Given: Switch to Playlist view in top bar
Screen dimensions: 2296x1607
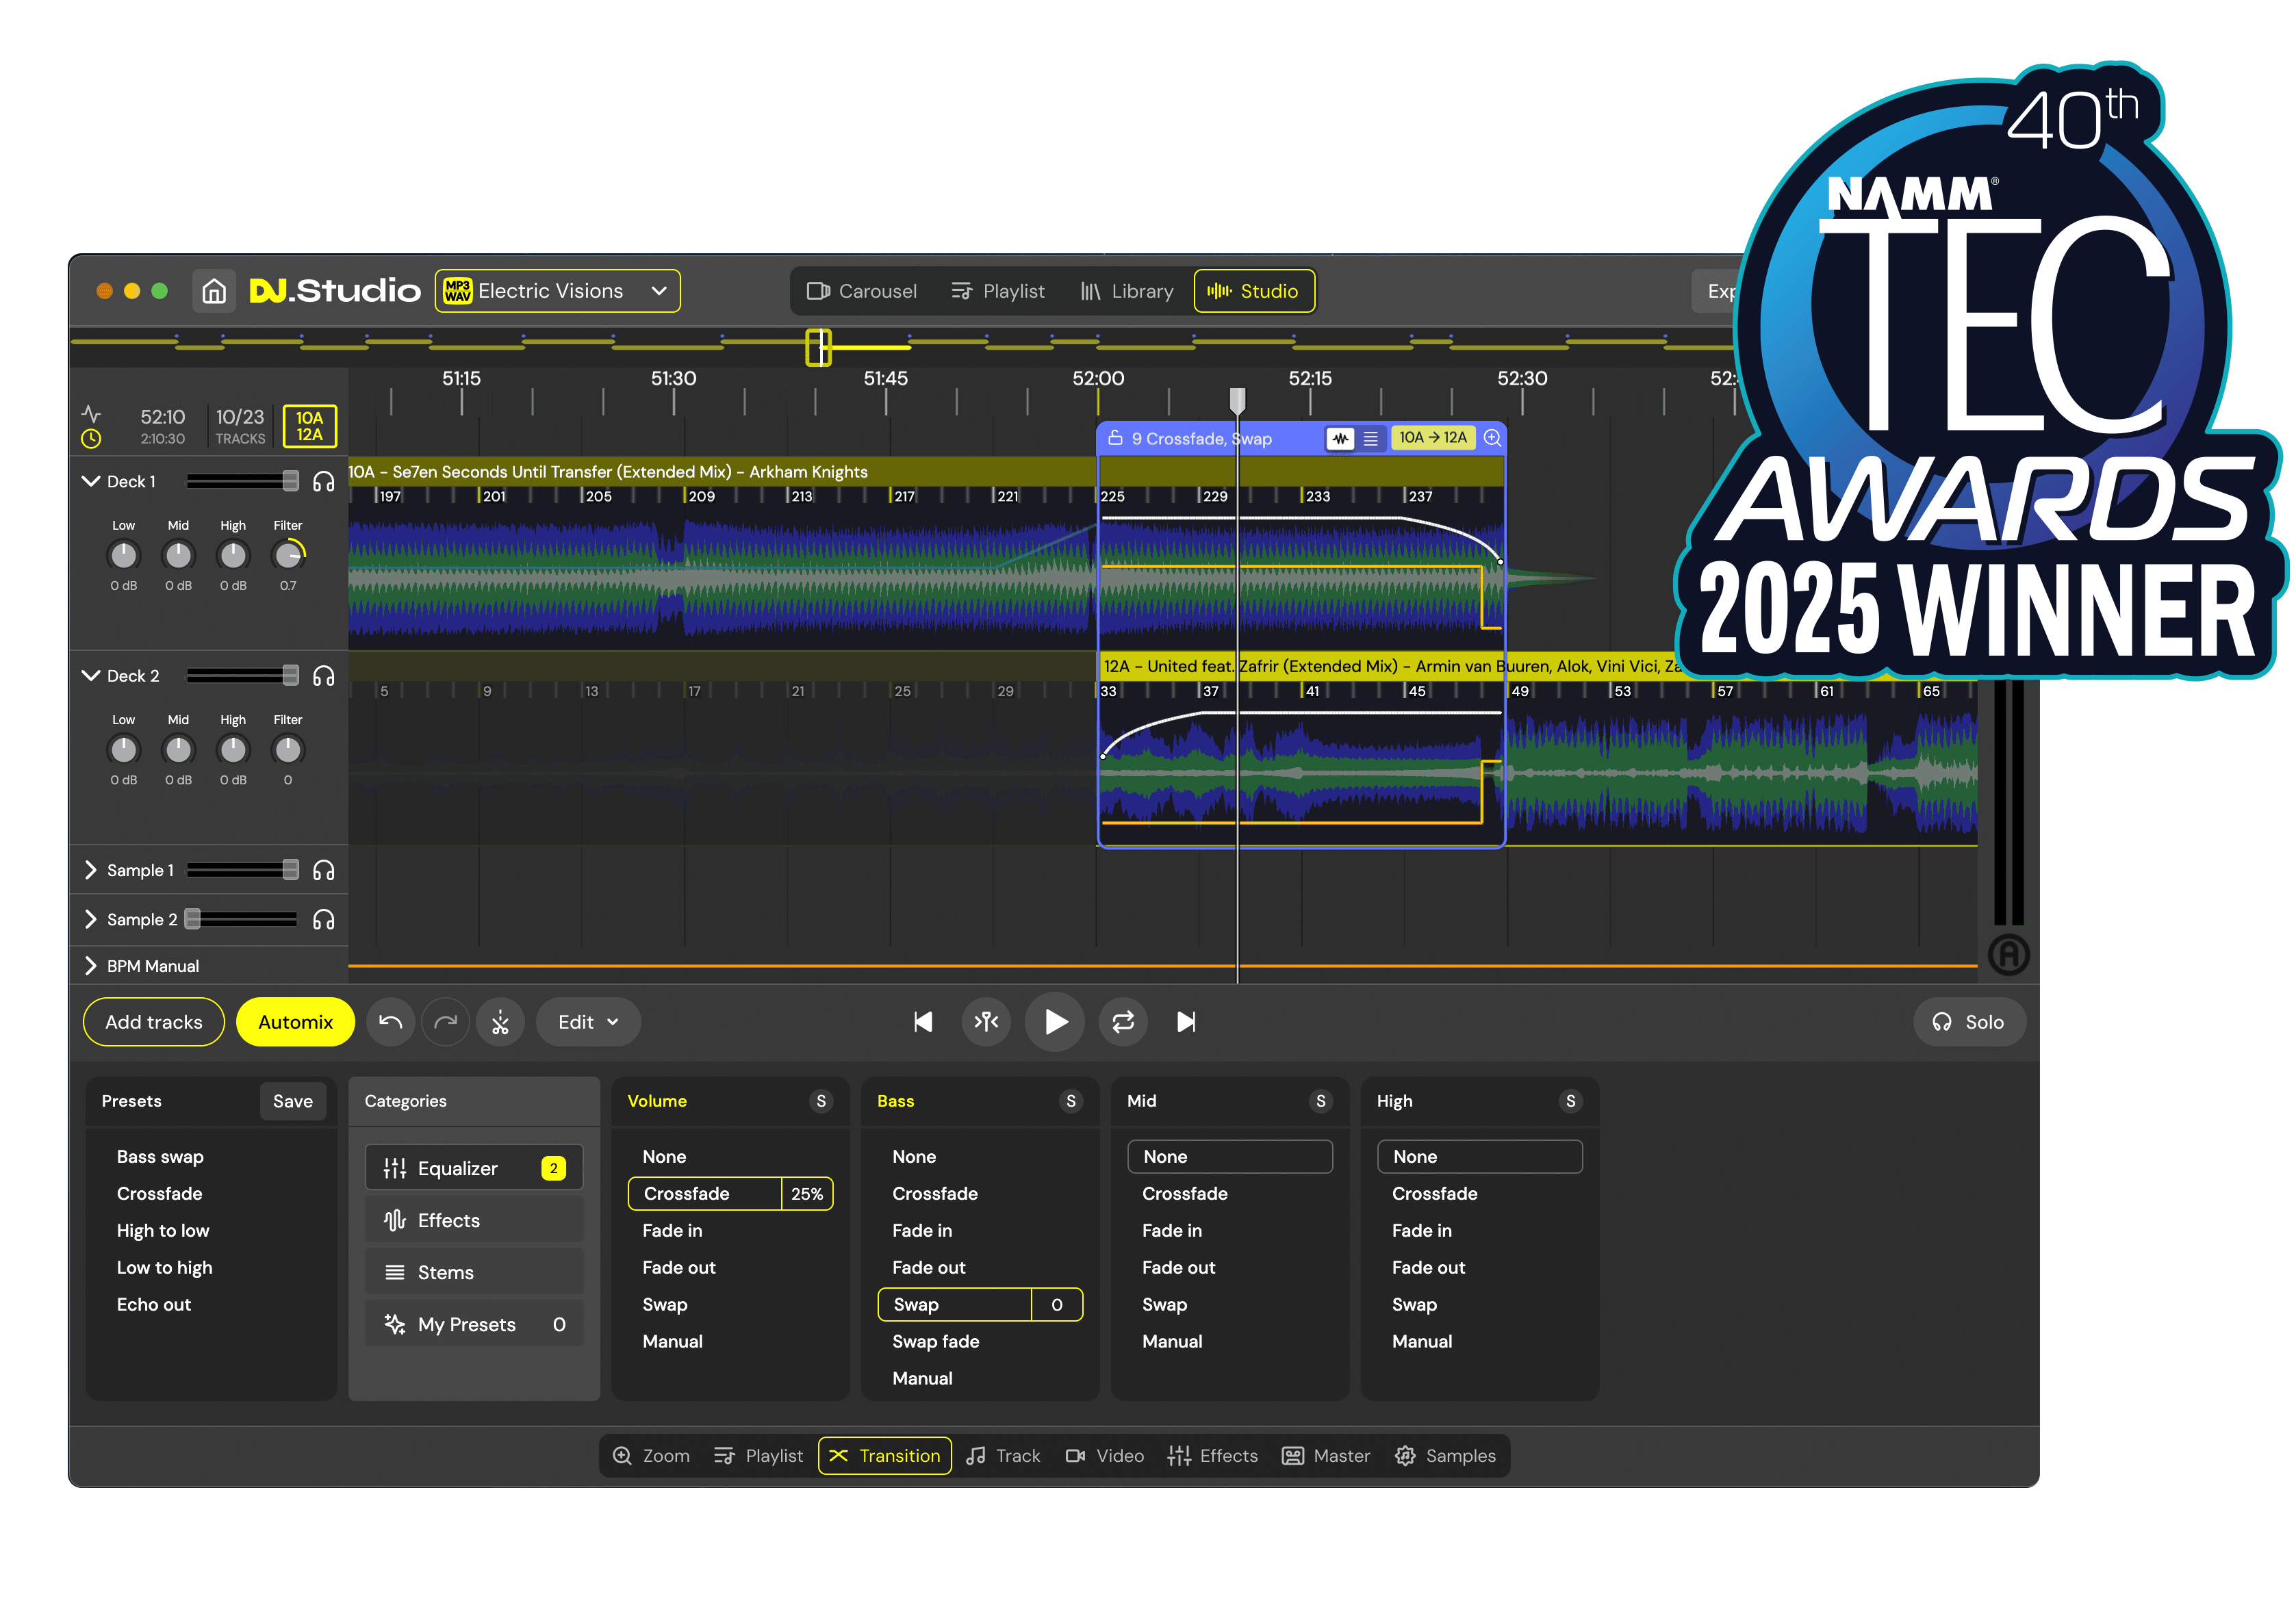Looking at the screenshot, I should click(998, 292).
